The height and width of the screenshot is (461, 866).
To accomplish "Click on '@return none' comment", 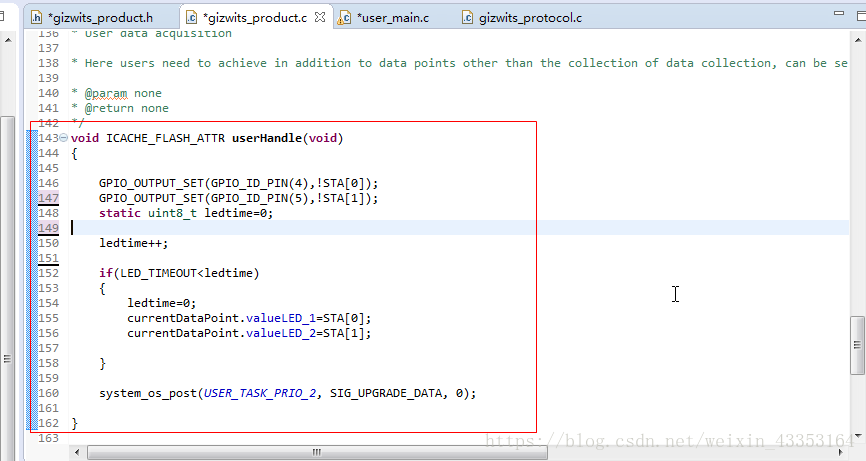I will tap(126, 108).
